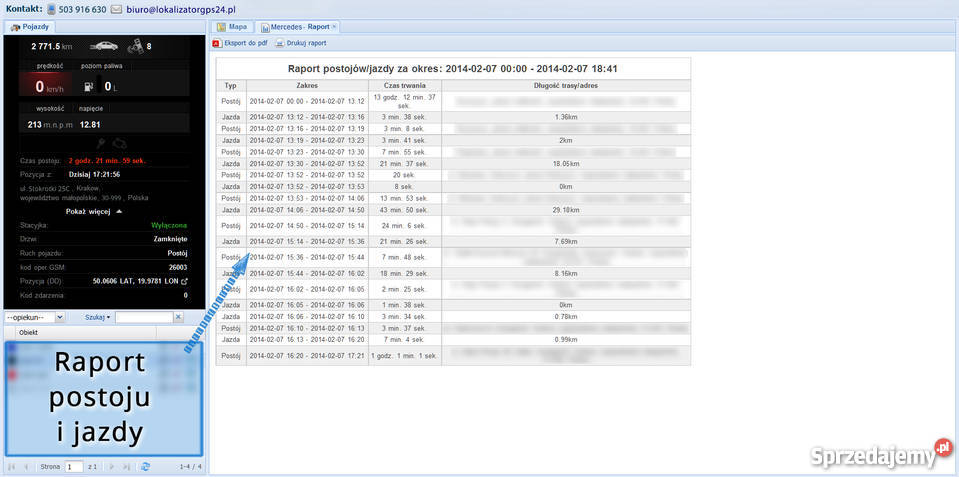Focus the vehicle search input field

[x=144, y=317]
